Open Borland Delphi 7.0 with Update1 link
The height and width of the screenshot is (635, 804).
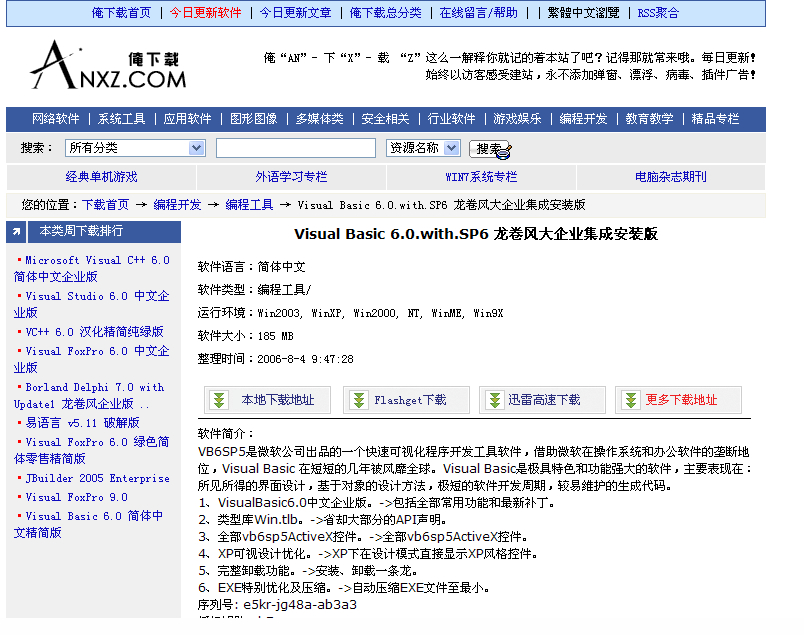(89, 395)
